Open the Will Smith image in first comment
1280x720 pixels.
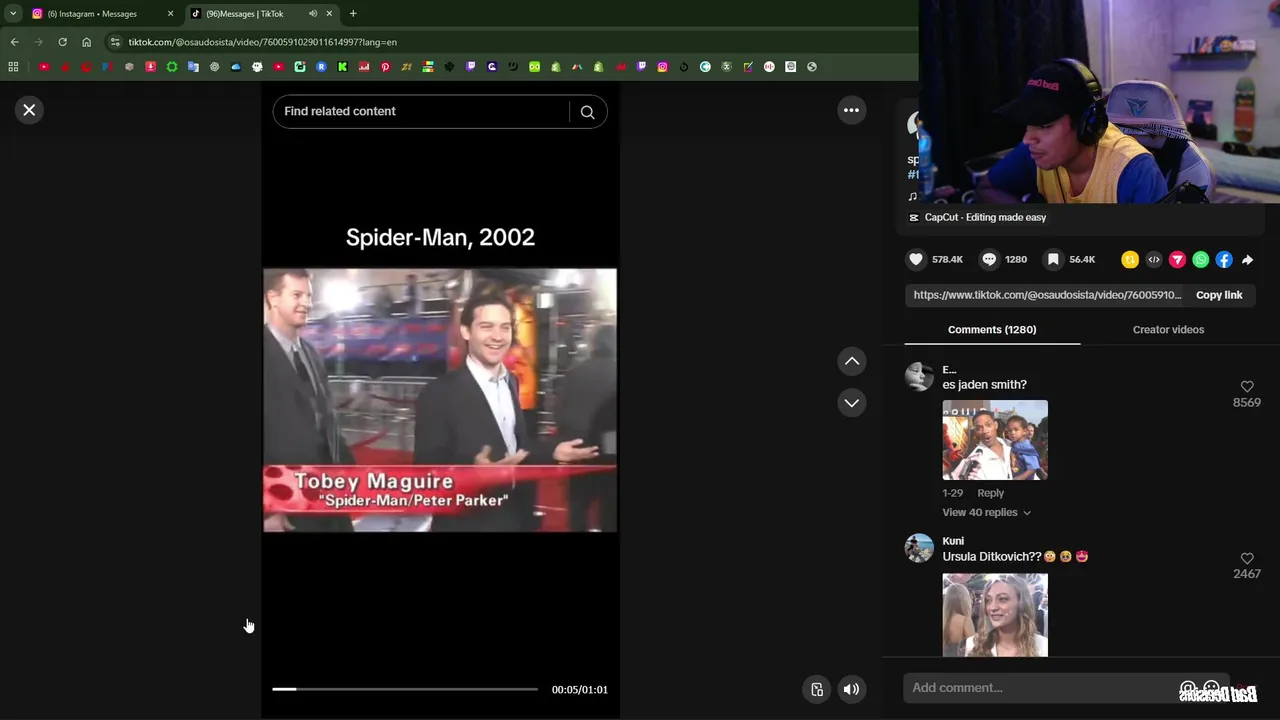(x=995, y=440)
